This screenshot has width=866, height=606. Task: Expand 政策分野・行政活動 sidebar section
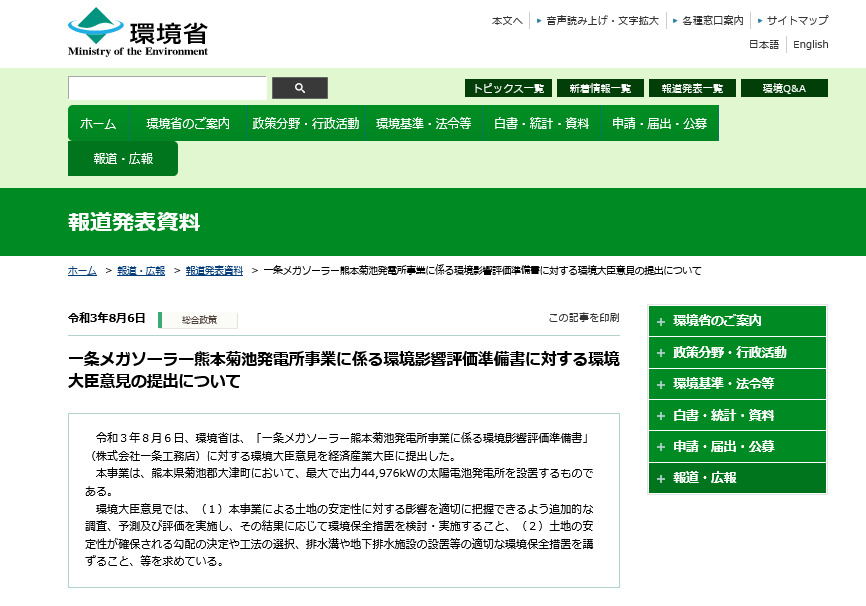pos(737,352)
